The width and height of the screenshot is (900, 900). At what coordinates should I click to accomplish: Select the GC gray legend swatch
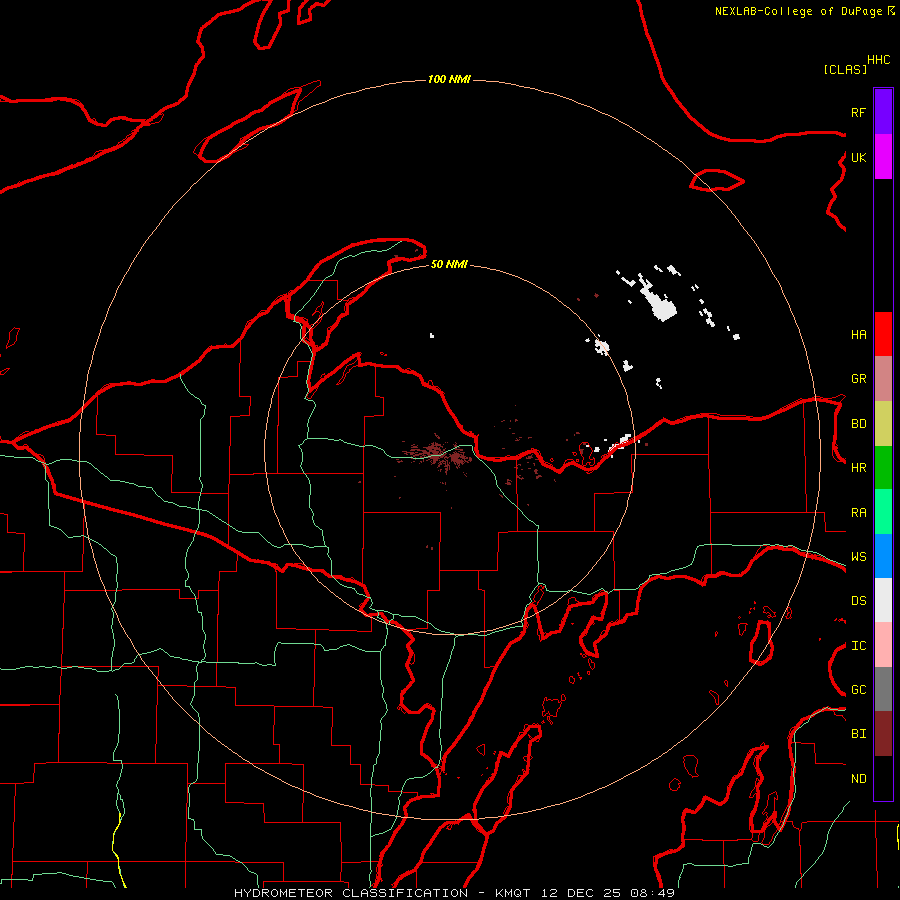pyautogui.click(x=883, y=689)
